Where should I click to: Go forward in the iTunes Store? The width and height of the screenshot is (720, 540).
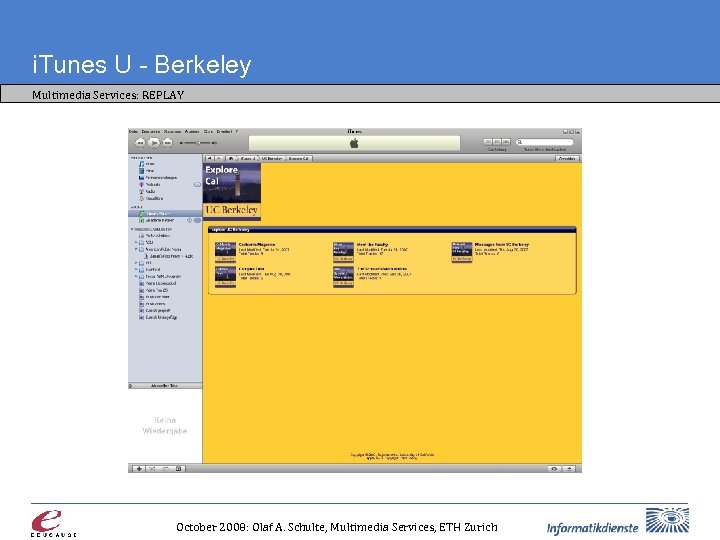click(219, 158)
